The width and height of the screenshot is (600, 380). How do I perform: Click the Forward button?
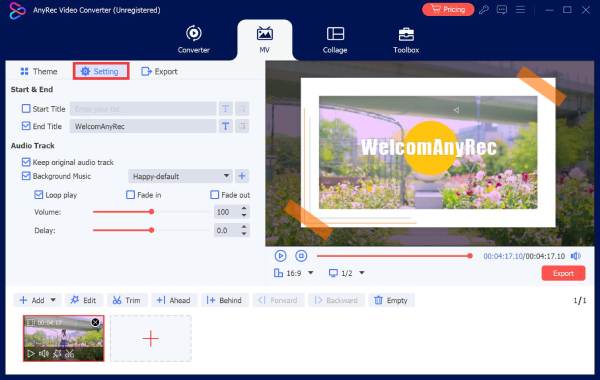click(x=278, y=300)
